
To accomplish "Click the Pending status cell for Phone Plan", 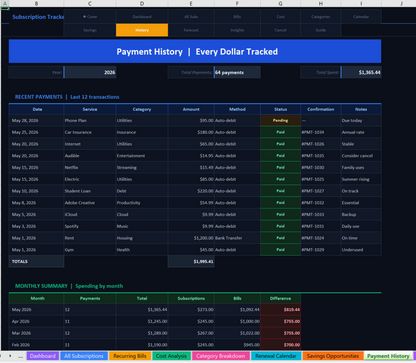I will (x=280, y=121).
